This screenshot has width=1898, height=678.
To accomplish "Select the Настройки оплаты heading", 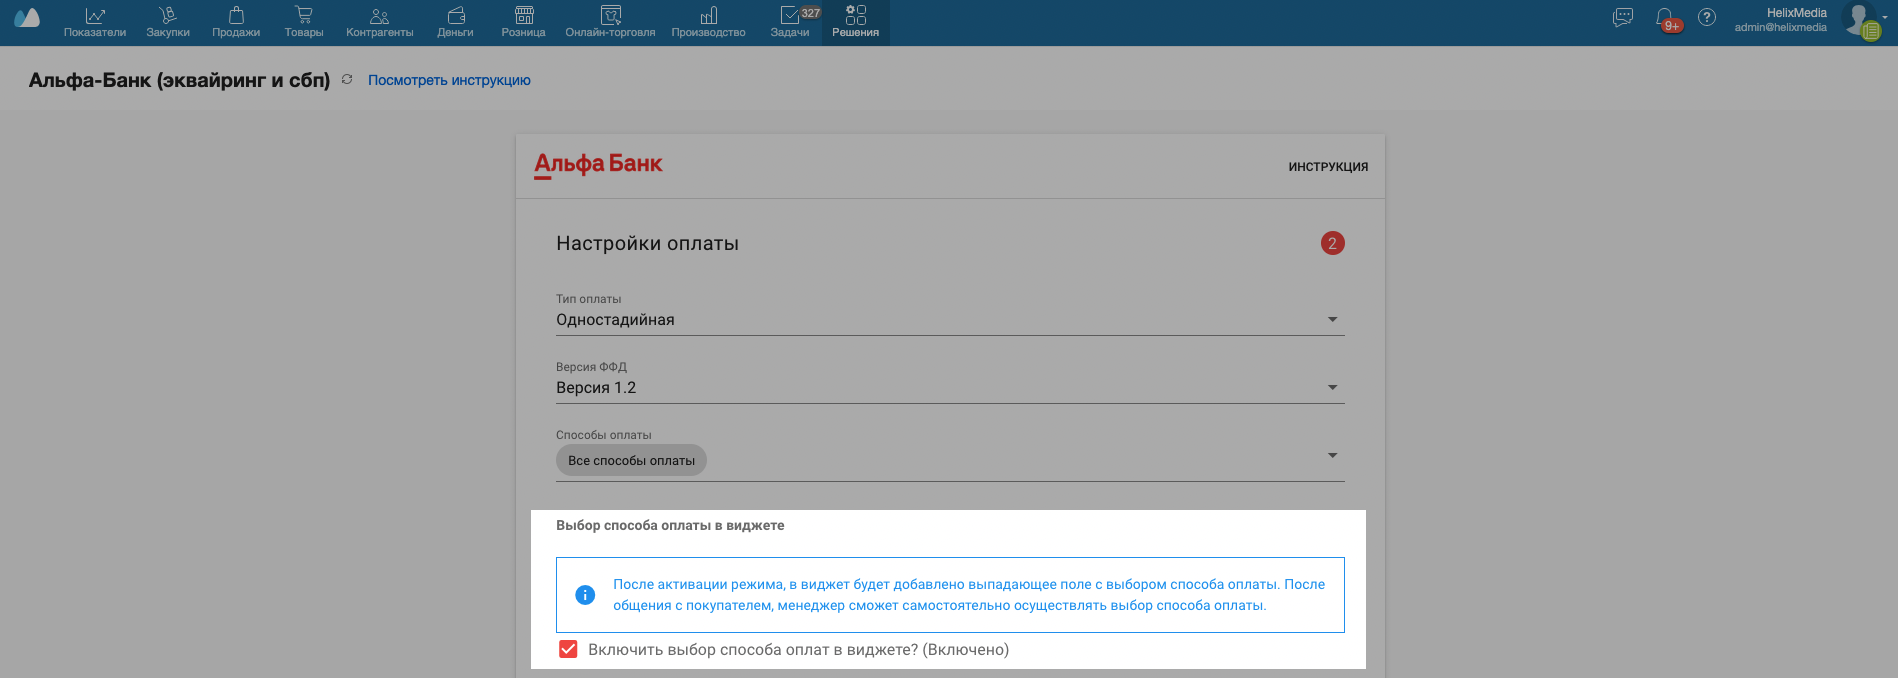I will tap(647, 243).
